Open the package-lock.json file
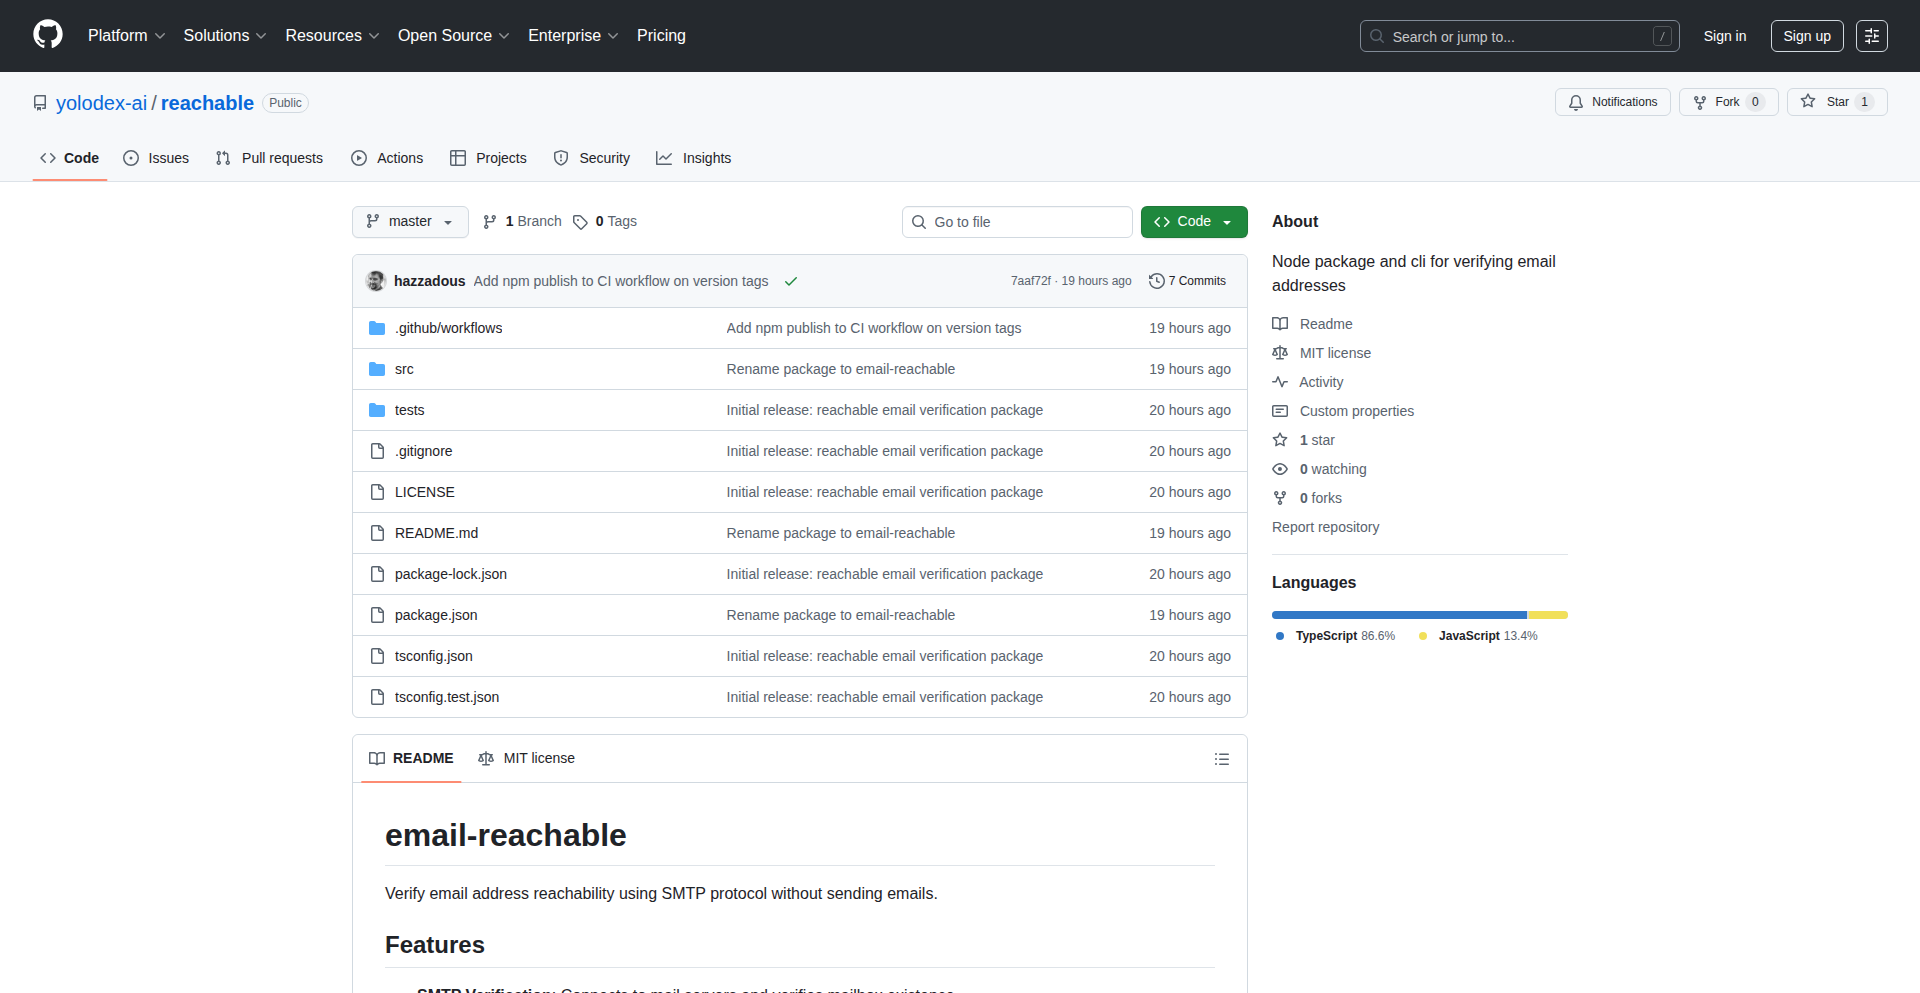The height and width of the screenshot is (993, 1920). coord(450,574)
